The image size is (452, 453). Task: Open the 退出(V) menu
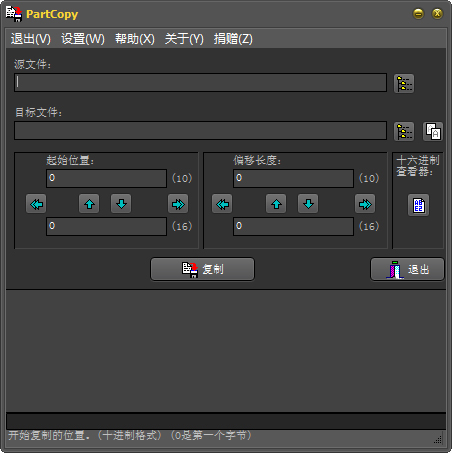[31, 39]
